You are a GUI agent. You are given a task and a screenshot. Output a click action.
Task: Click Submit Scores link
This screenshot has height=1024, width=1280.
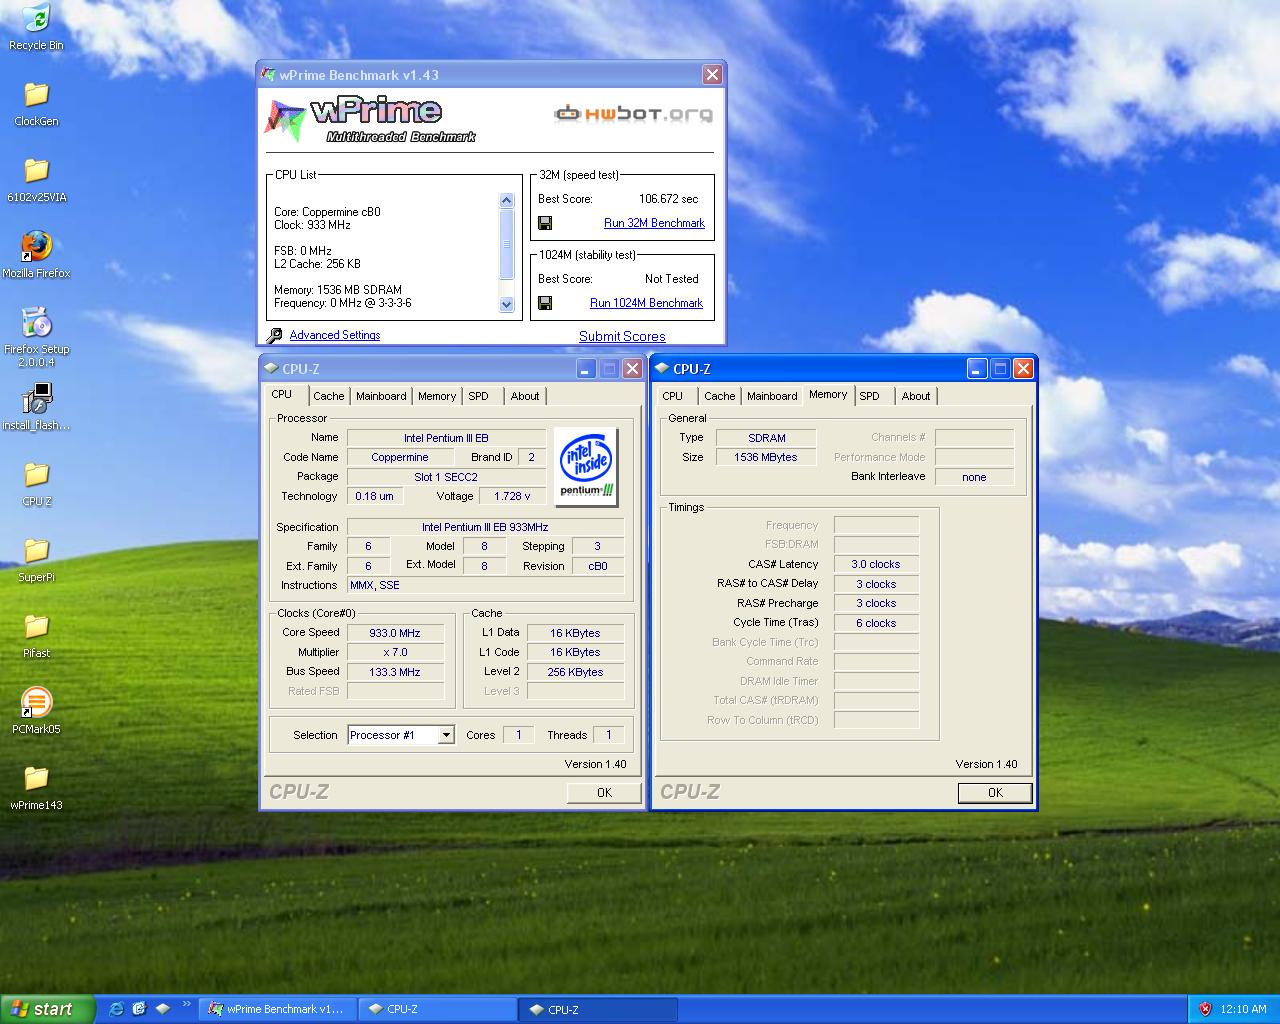(622, 336)
